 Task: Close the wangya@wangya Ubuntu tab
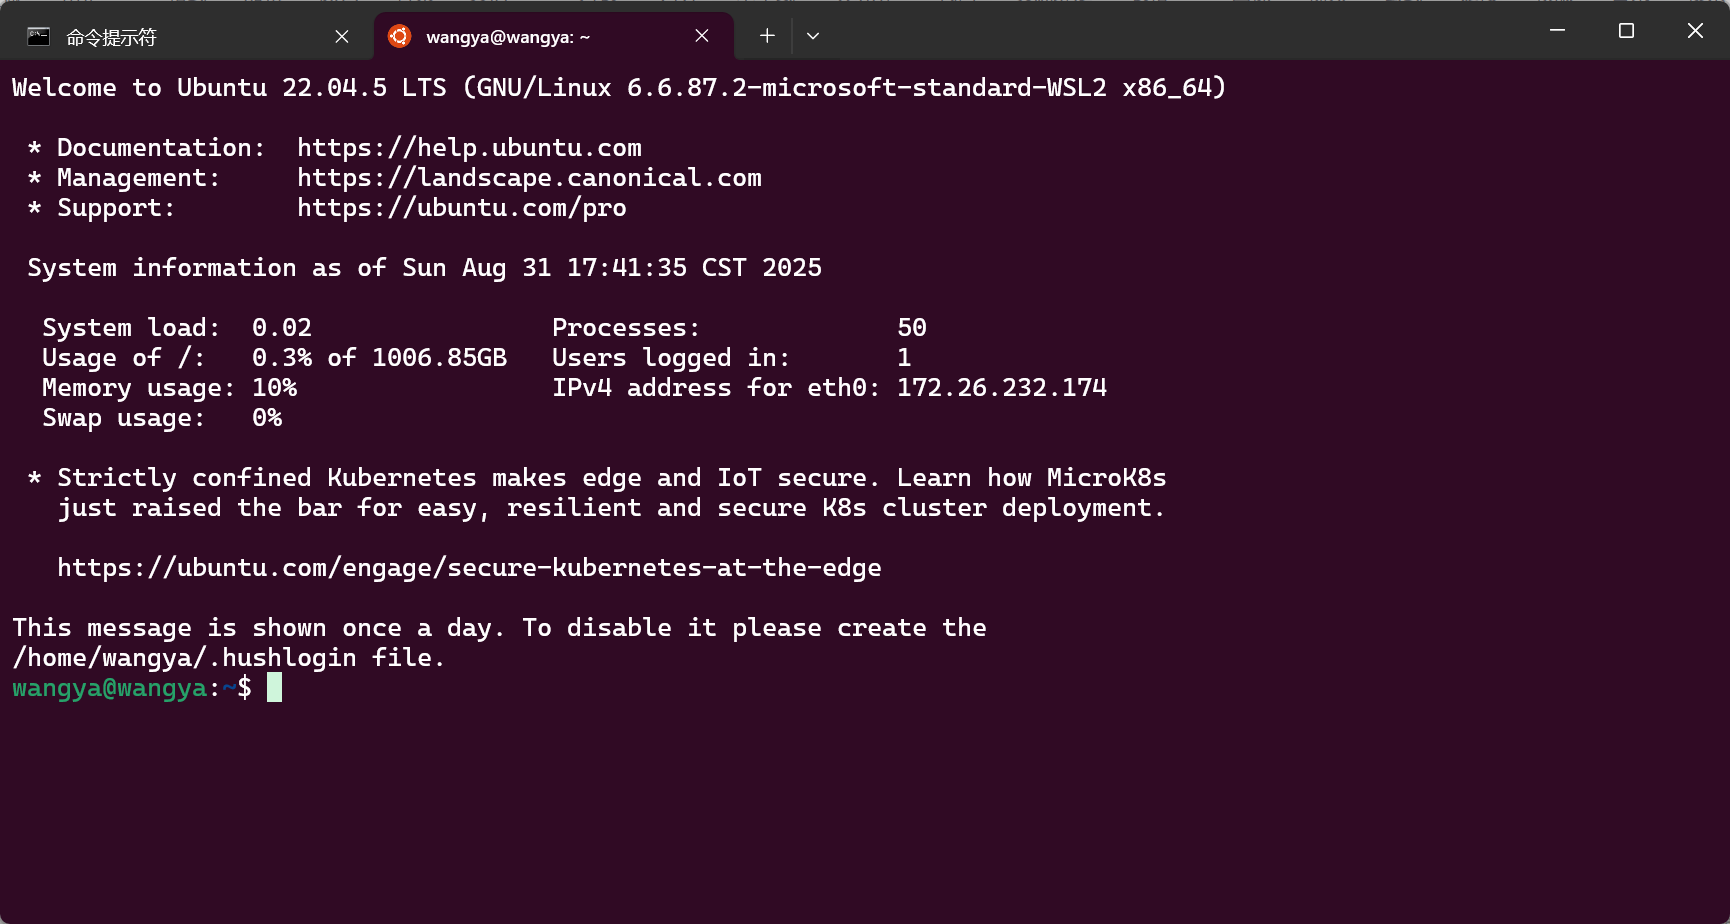pyautogui.click(x=701, y=35)
